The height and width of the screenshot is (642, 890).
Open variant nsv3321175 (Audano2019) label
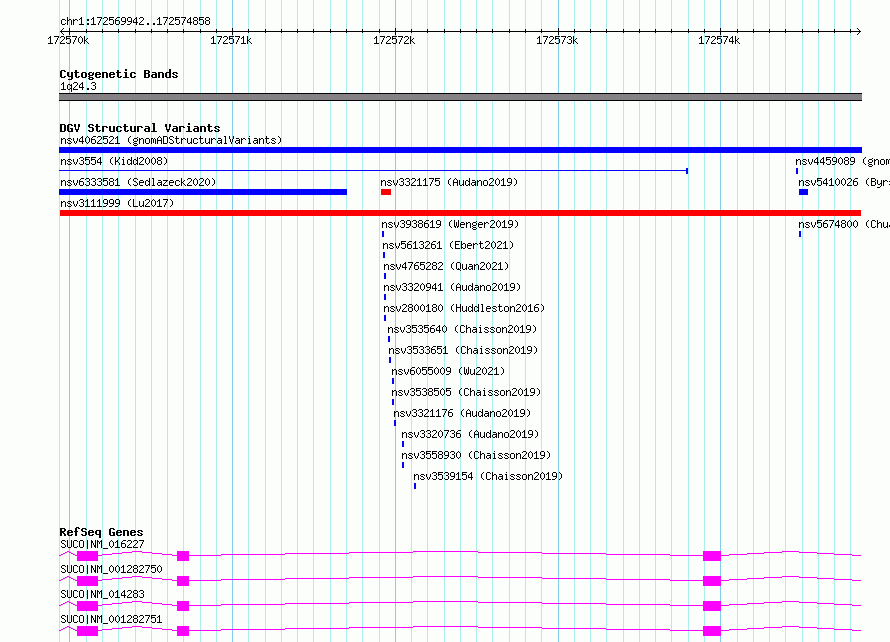[449, 182]
